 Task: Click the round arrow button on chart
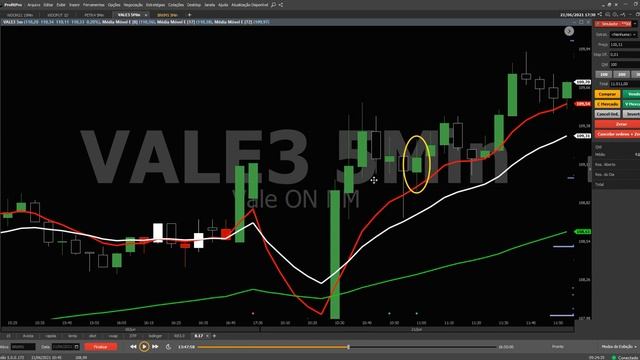(569, 31)
